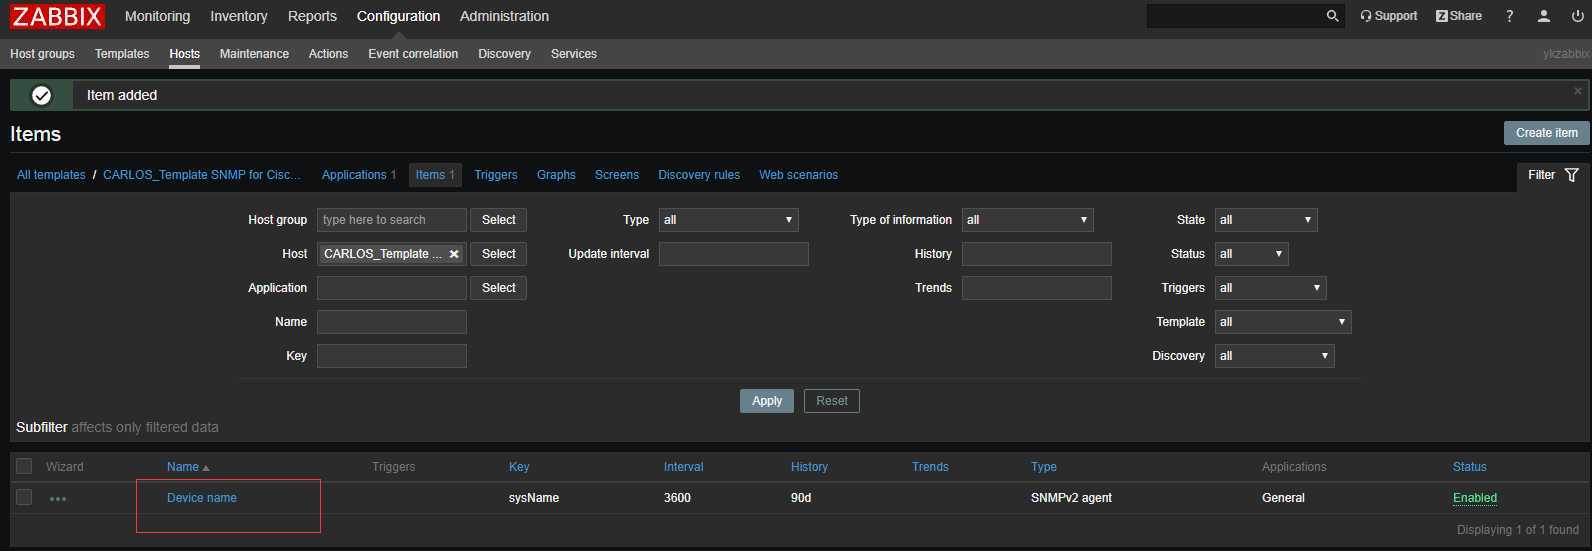Go to Actions submenu

(328, 54)
